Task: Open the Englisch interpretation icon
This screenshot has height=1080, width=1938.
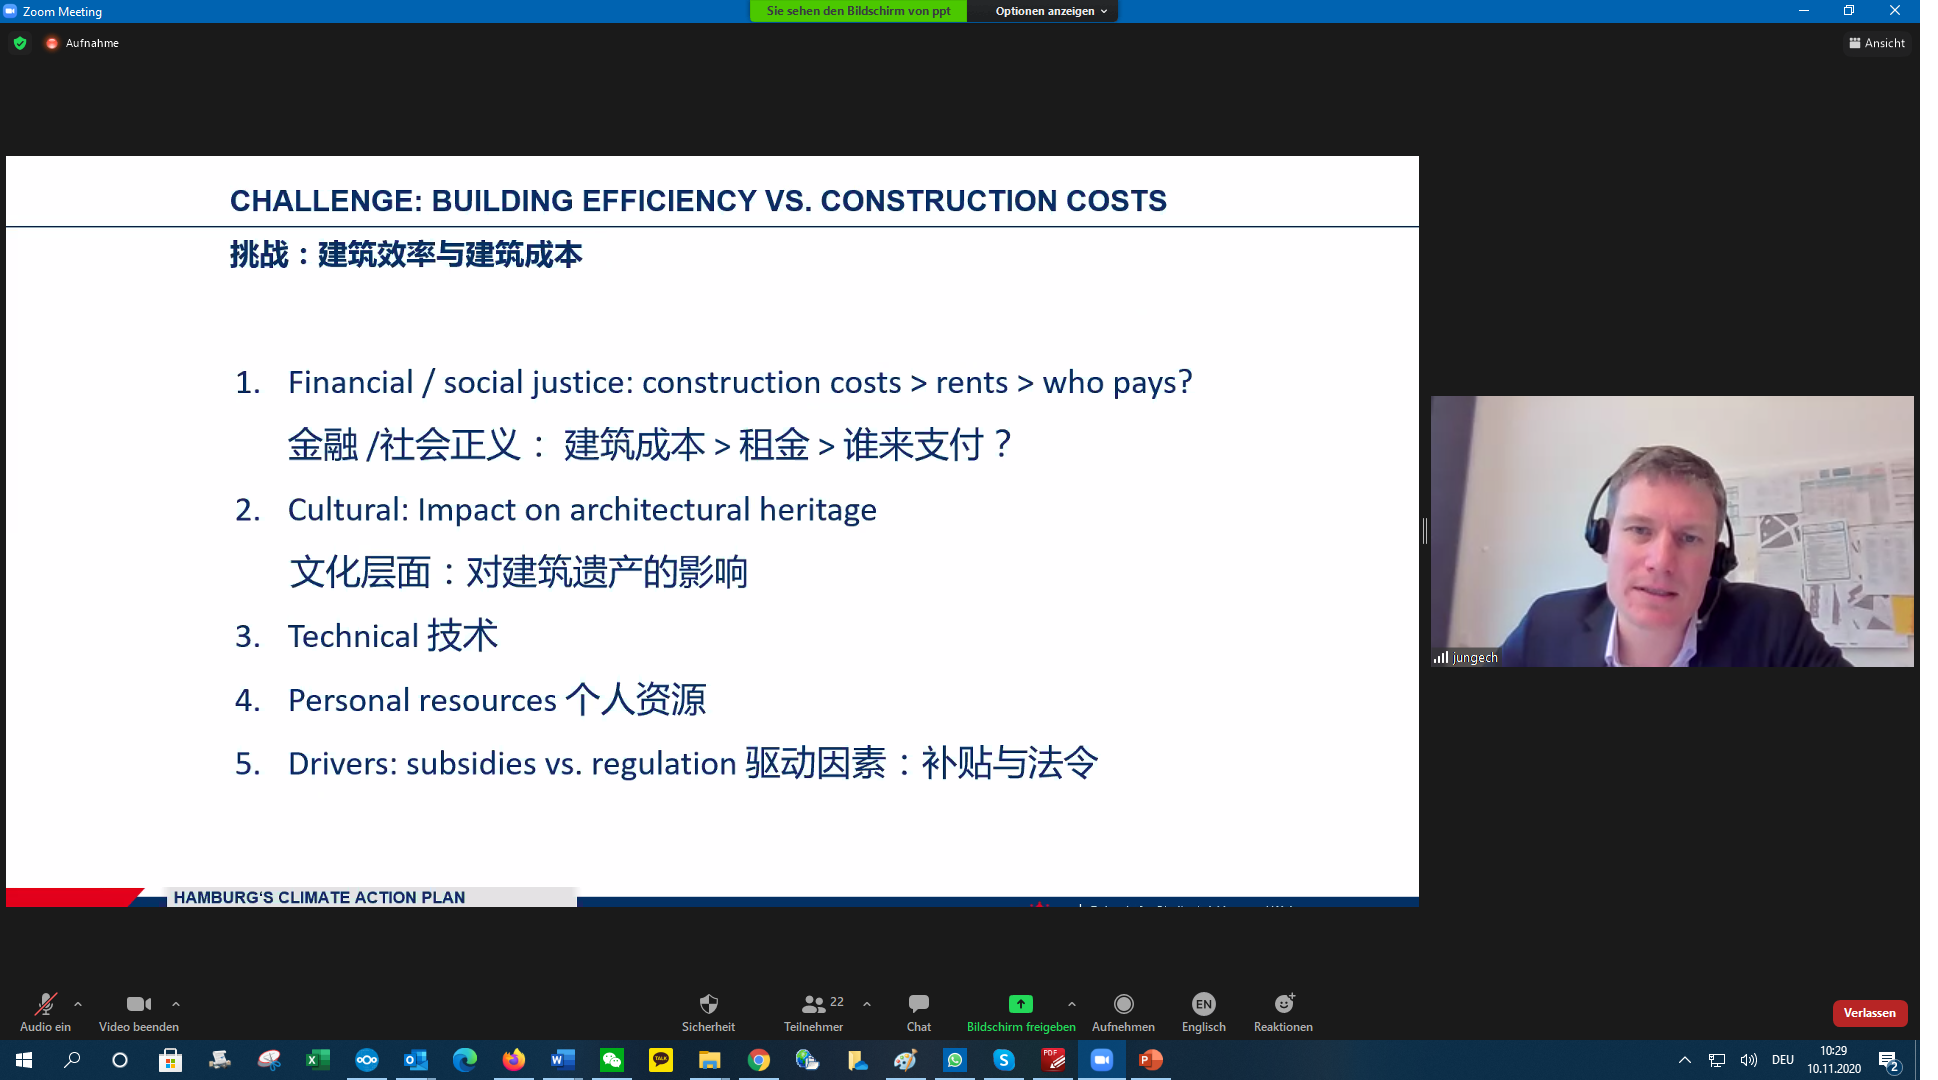Action: 1203,1004
